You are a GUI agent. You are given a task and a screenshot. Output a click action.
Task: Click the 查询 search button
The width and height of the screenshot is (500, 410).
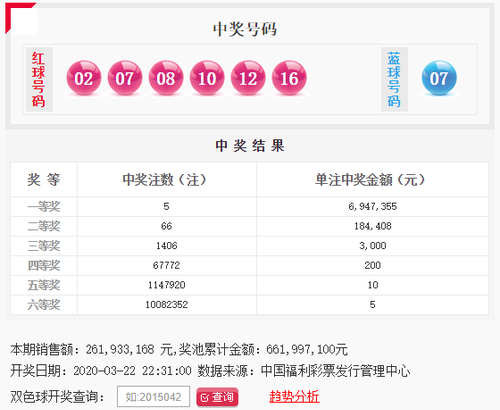(x=217, y=397)
